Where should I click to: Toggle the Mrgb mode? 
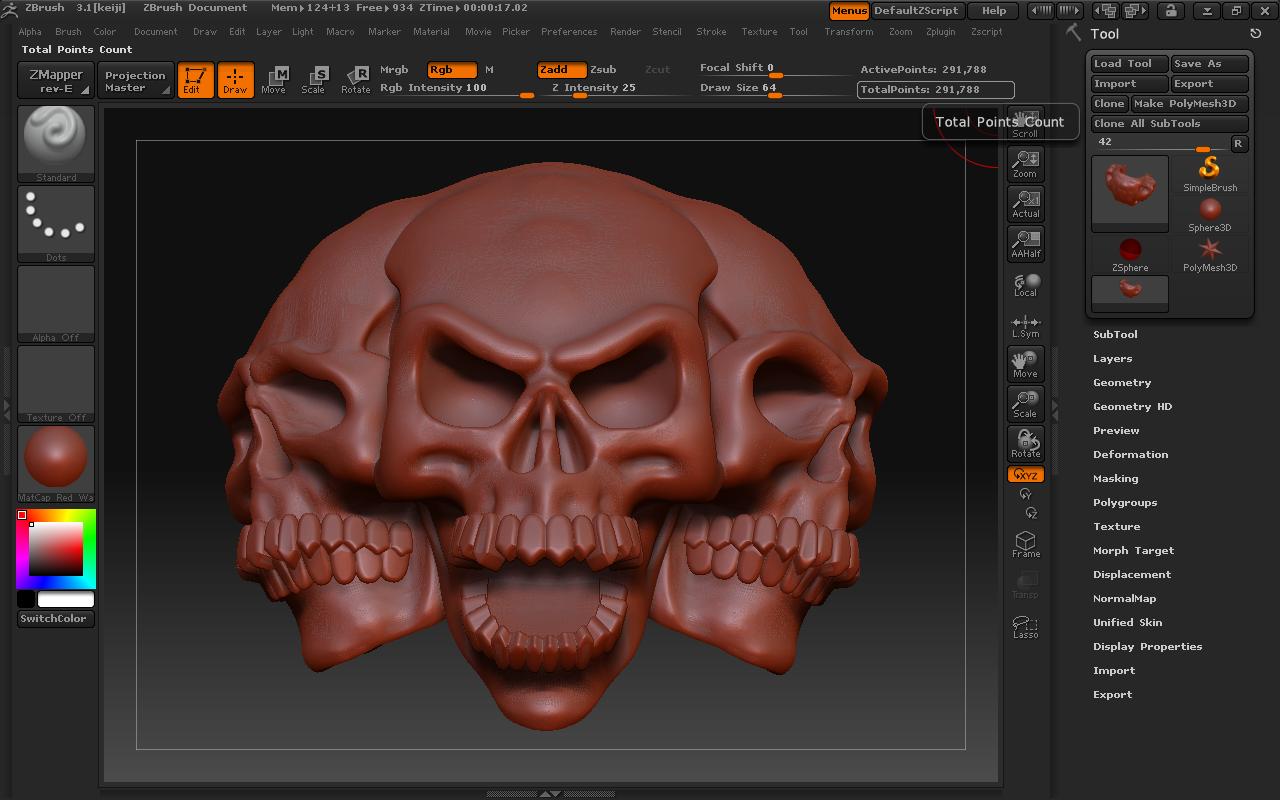tap(394, 70)
